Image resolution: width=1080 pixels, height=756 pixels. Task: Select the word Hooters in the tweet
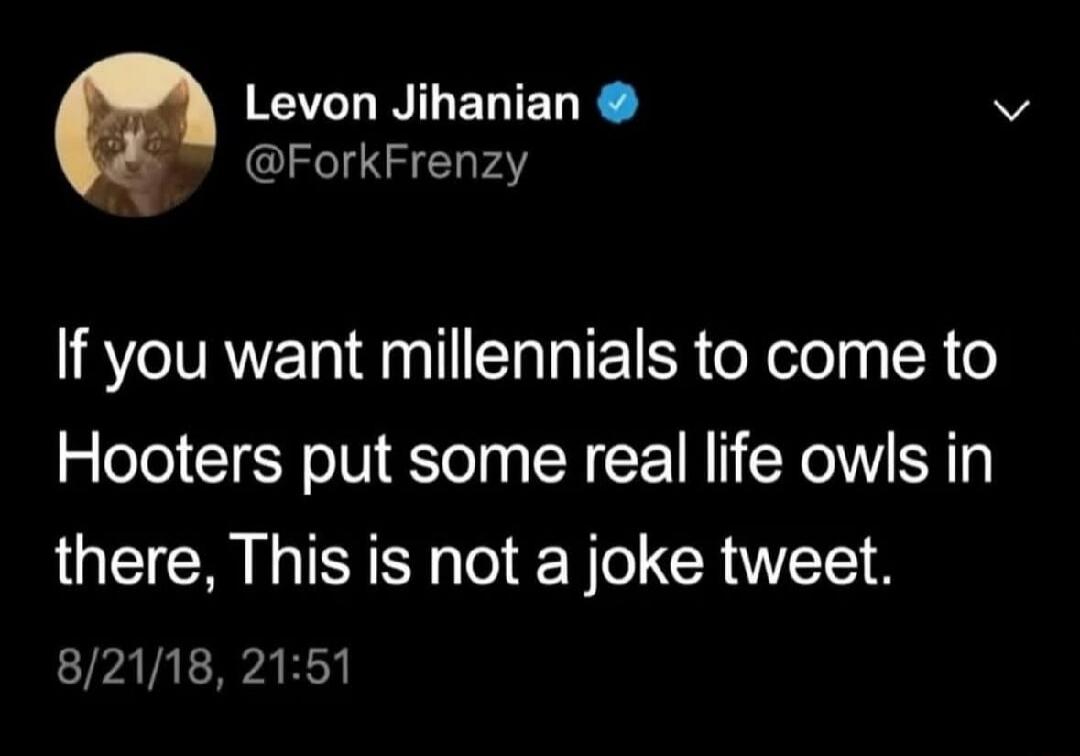pyautogui.click(x=165, y=460)
